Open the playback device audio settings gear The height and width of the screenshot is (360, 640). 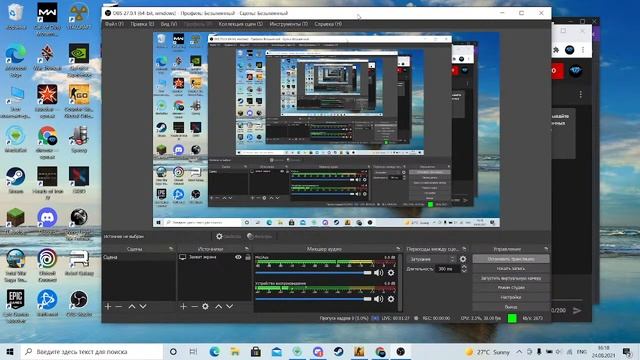[391, 299]
